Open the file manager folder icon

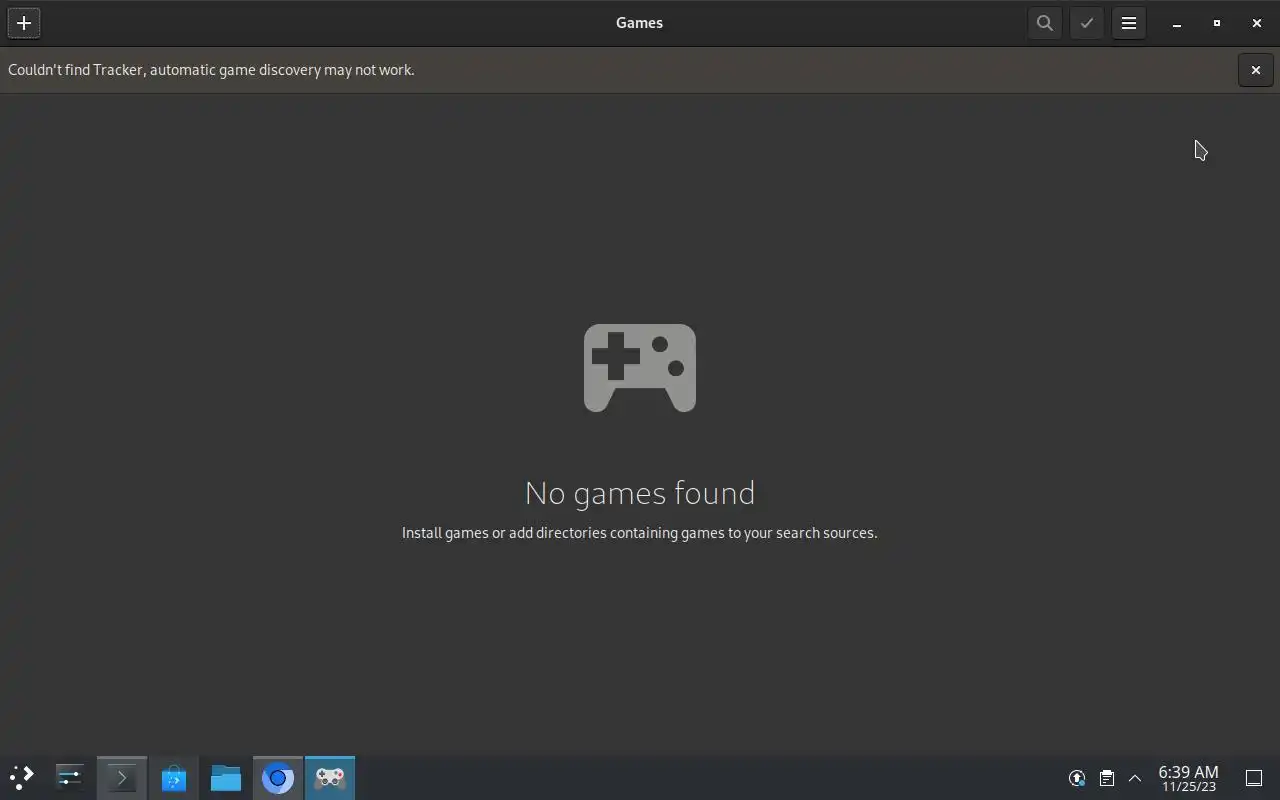226,778
